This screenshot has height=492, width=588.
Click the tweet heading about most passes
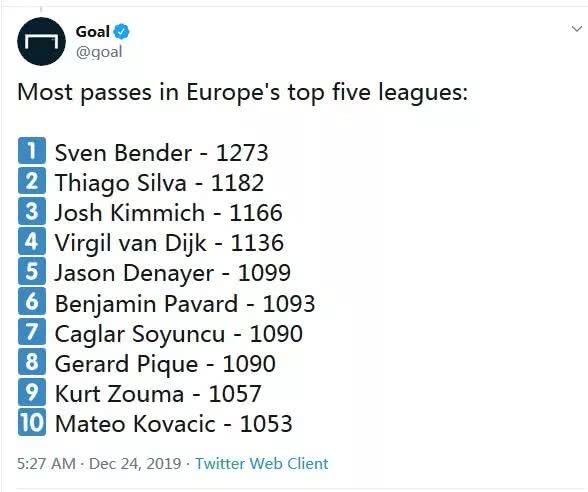(243, 92)
